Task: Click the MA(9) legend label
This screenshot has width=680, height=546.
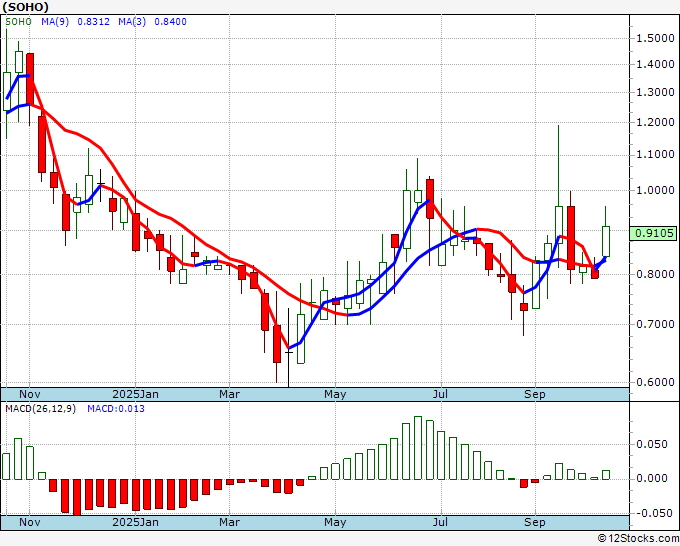Action: [55, 22]
